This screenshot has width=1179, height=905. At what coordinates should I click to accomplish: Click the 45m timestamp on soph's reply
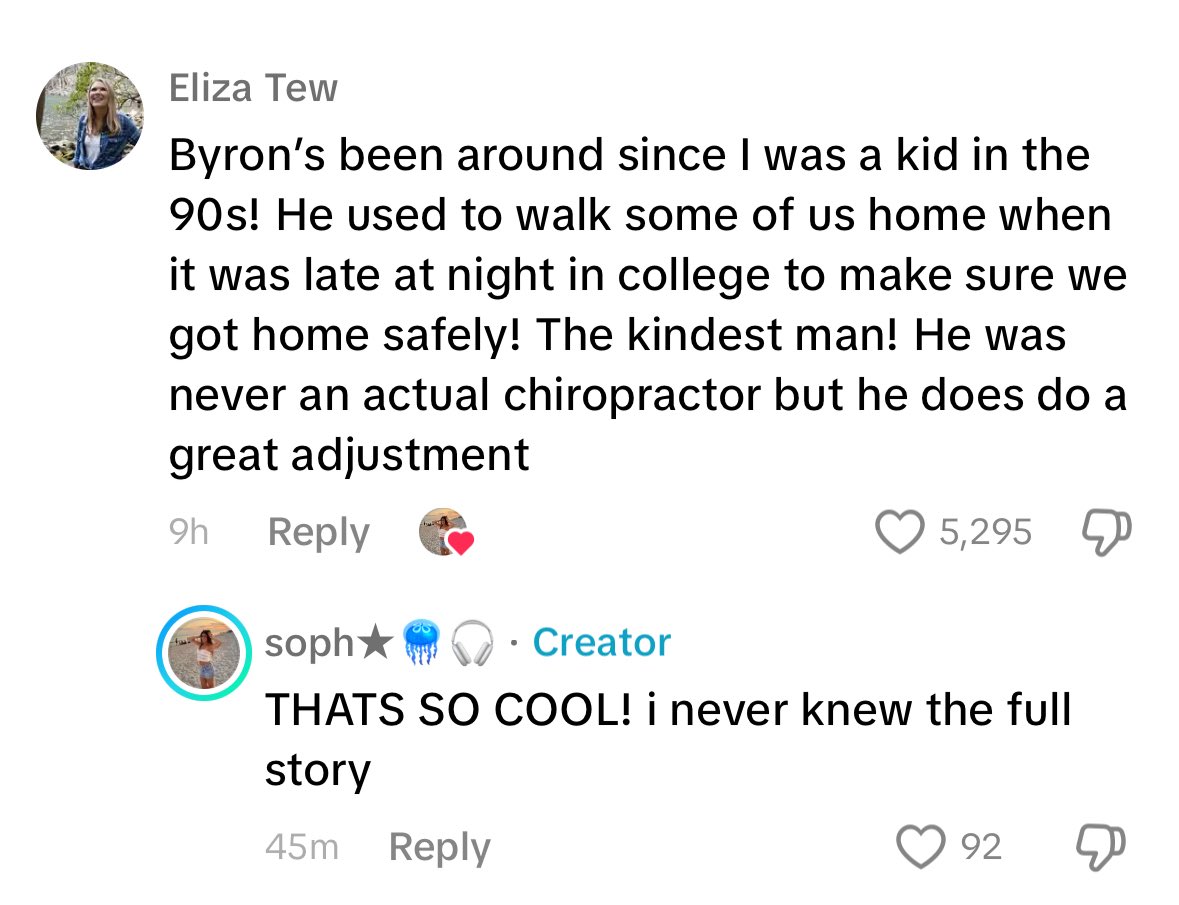[x=302, y=848]
